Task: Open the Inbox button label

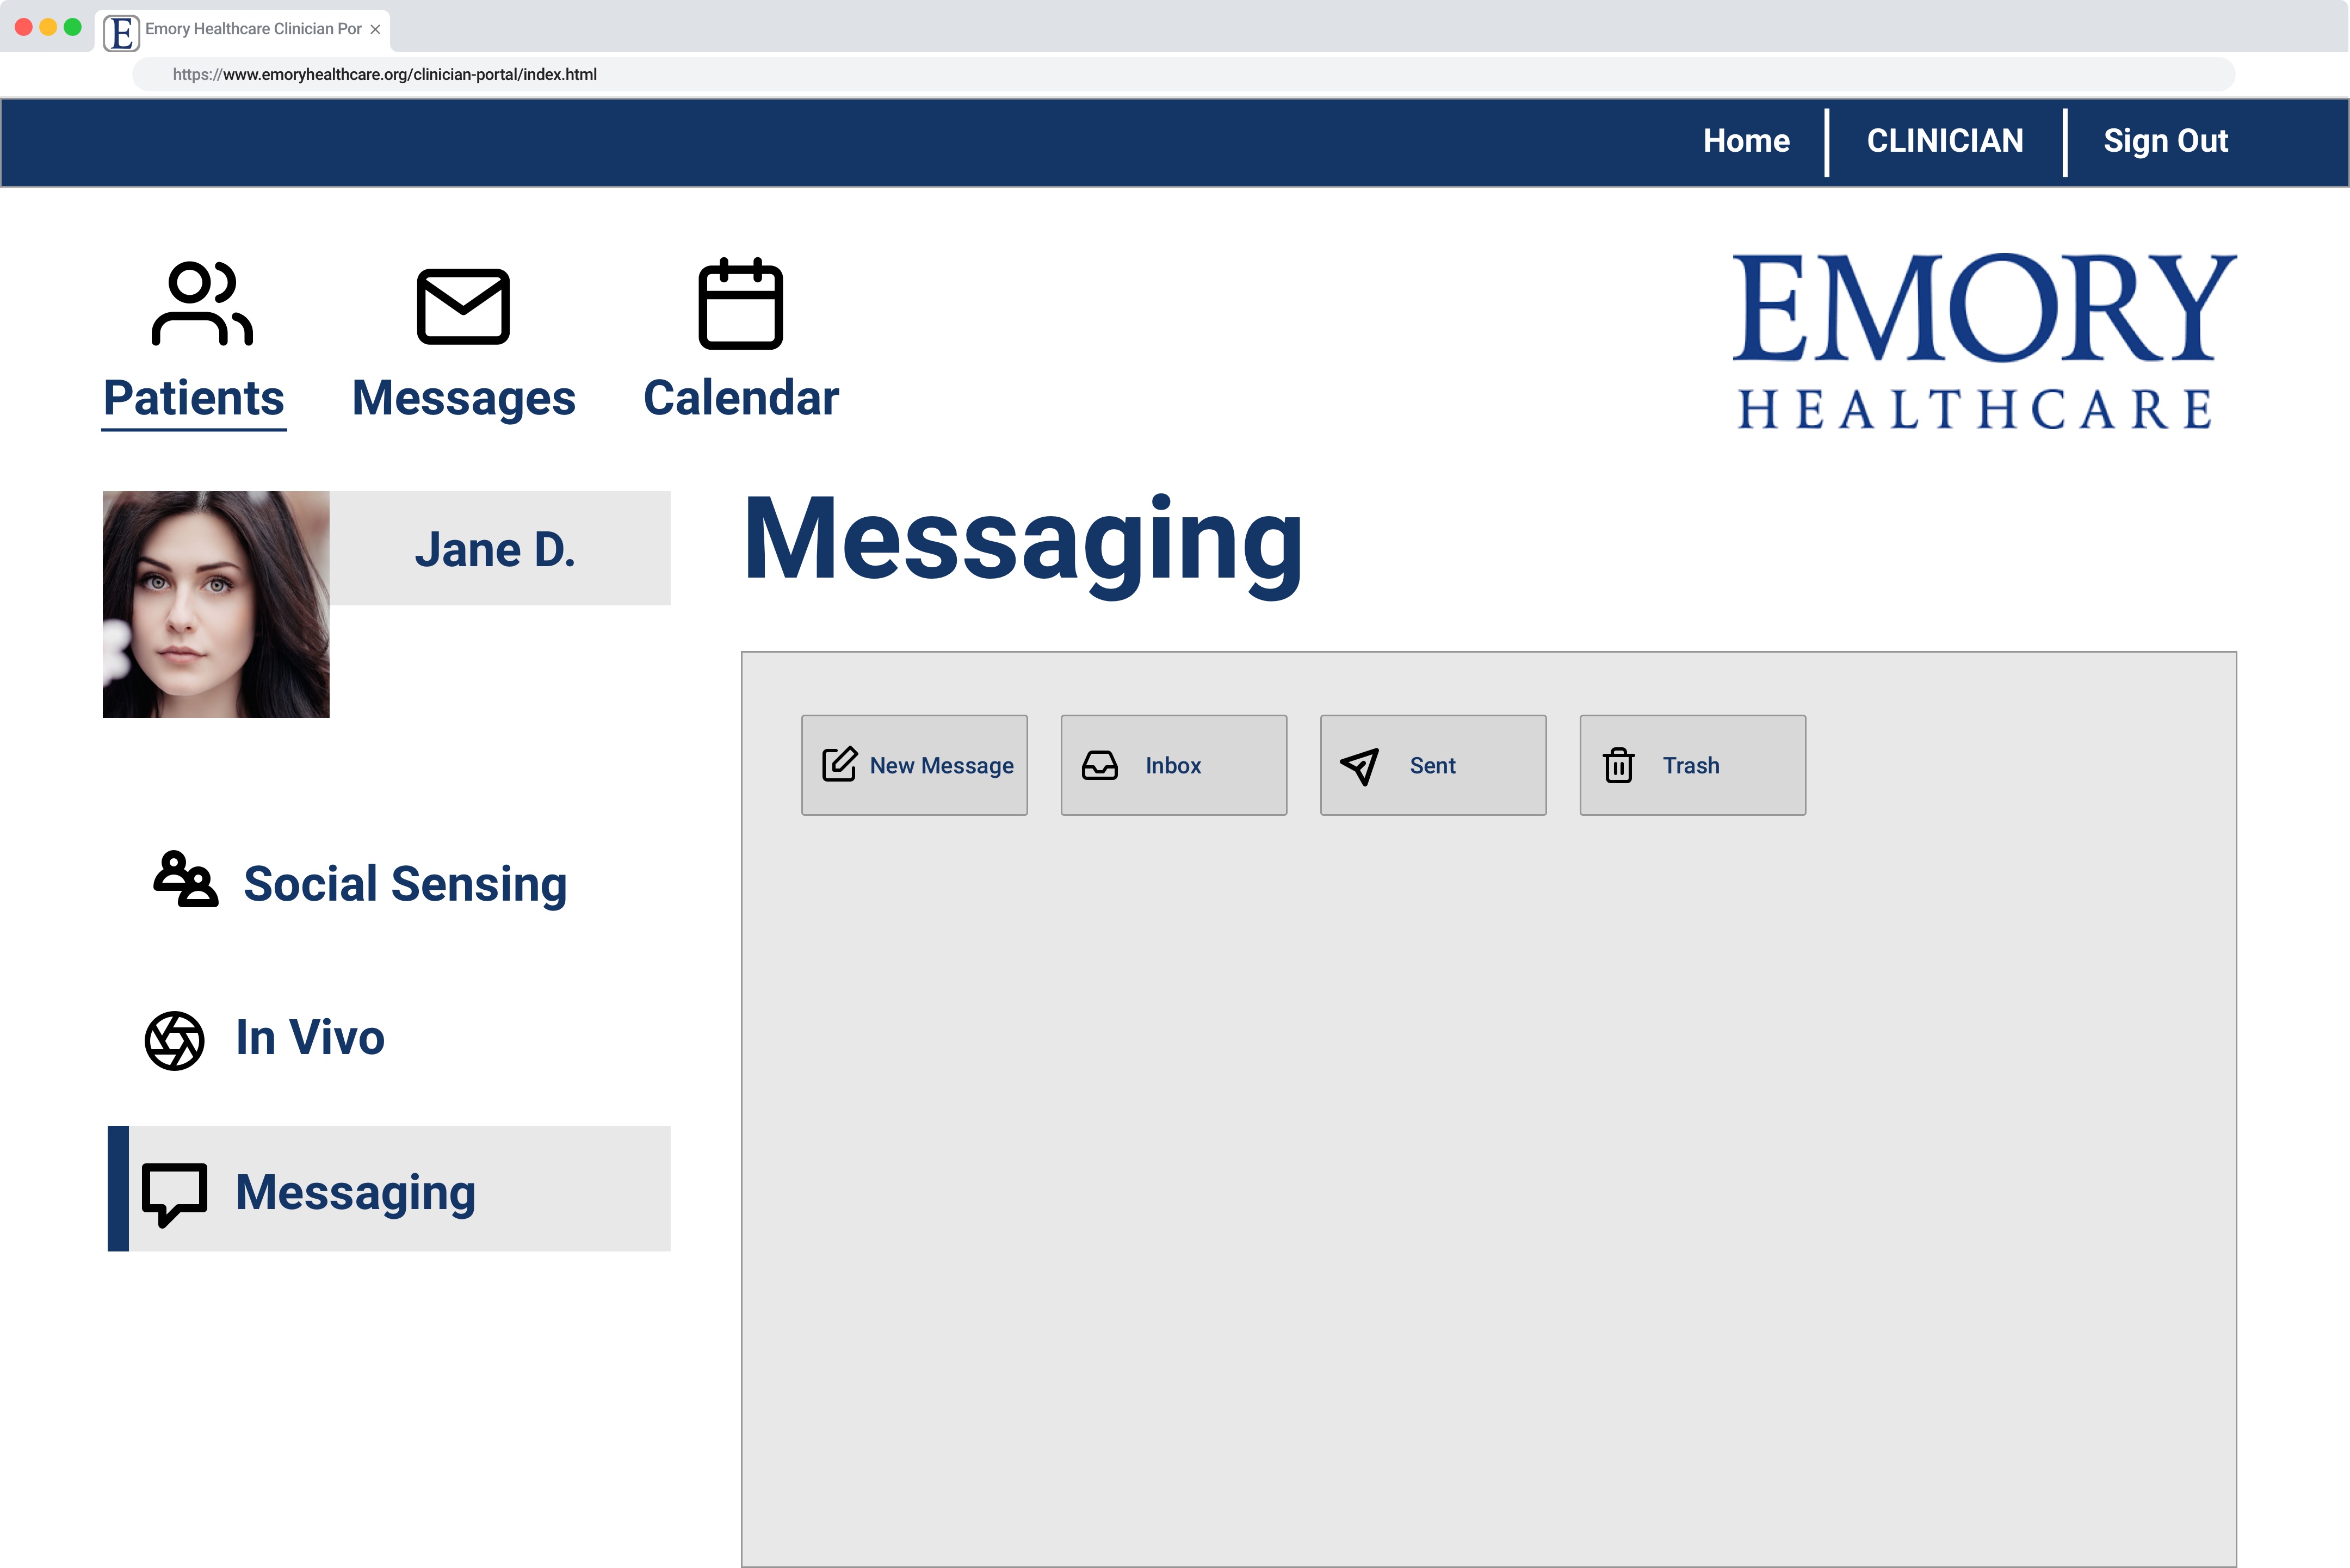Action: 1174,766
